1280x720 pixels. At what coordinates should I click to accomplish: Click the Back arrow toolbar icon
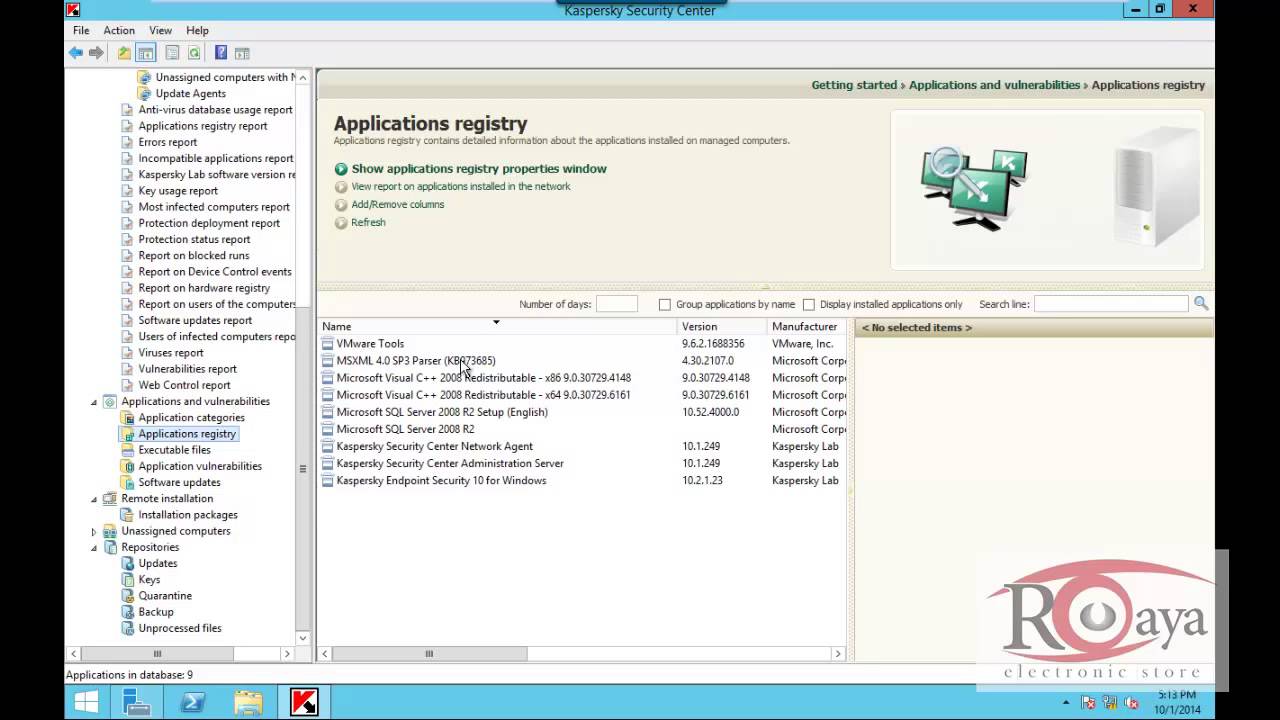(76, 53)
